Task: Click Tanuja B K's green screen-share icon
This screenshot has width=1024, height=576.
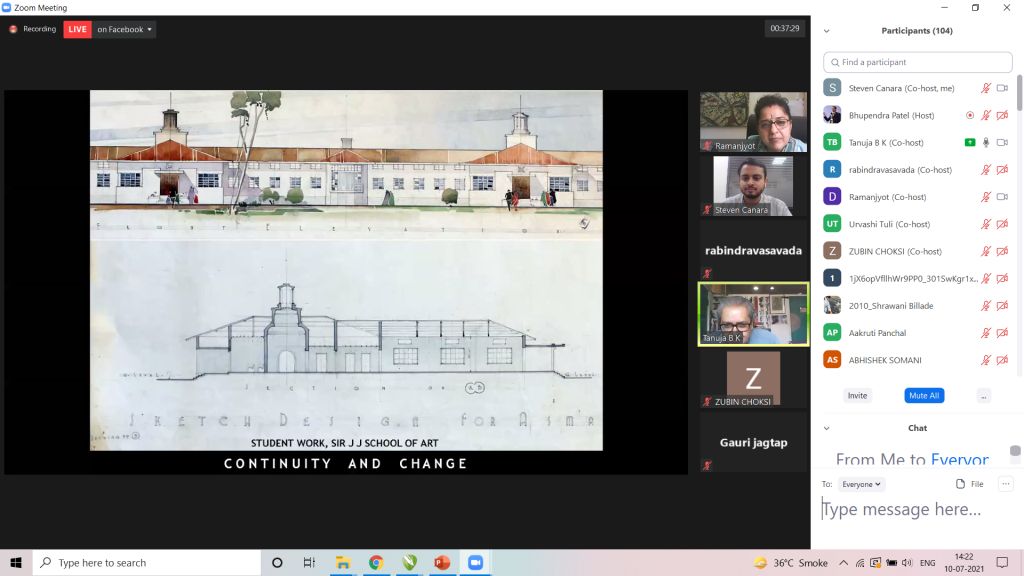Action: click(x=970, y=142)
